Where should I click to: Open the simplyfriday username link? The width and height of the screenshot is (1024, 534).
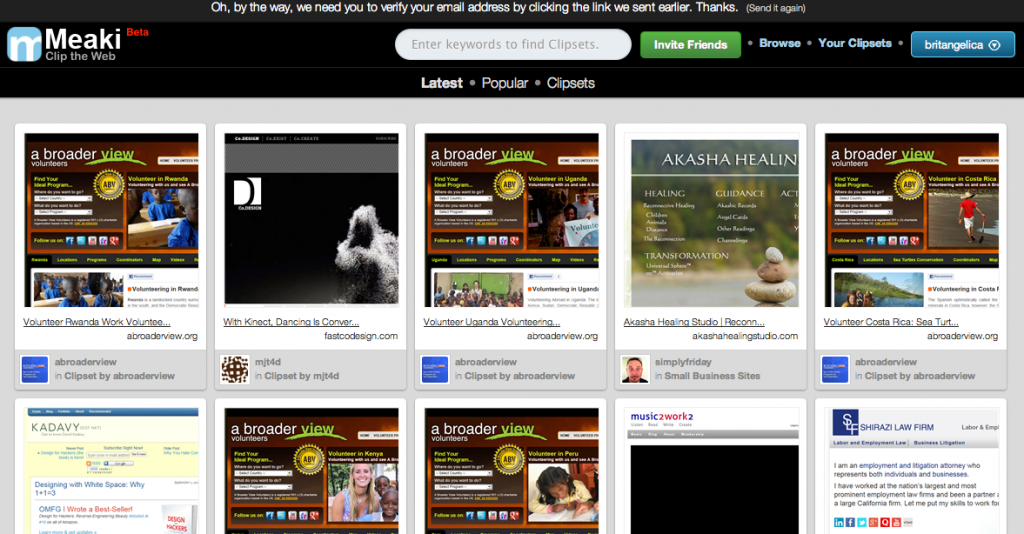click(683, 362)
